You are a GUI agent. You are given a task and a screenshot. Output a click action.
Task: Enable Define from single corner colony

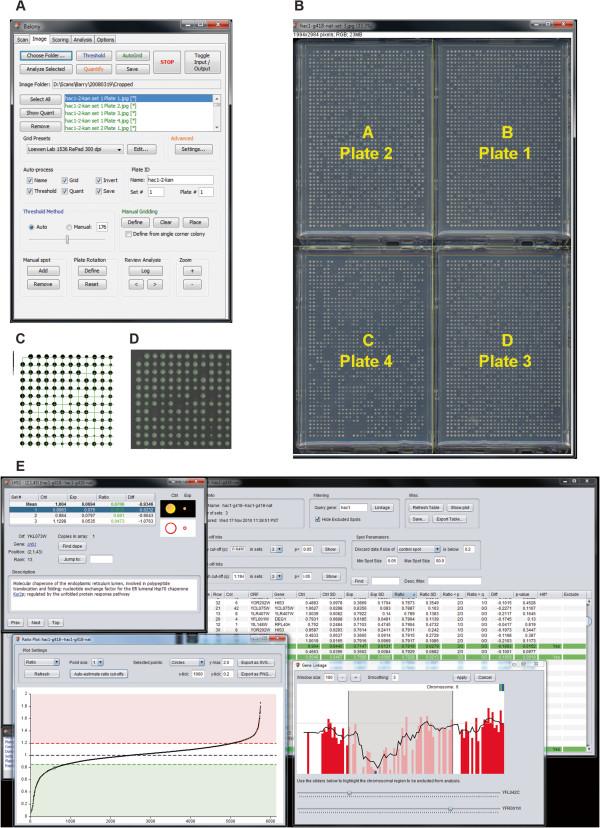point(127,233)
